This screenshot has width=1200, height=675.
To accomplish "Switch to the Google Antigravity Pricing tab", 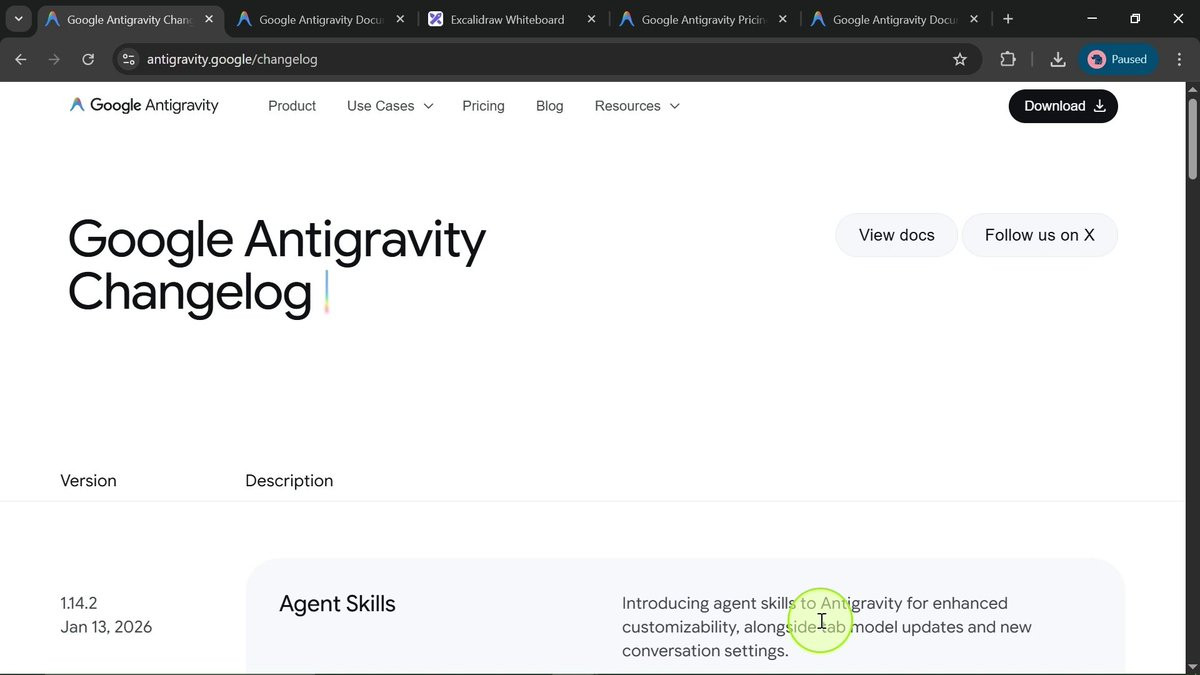I will (702, 19).
